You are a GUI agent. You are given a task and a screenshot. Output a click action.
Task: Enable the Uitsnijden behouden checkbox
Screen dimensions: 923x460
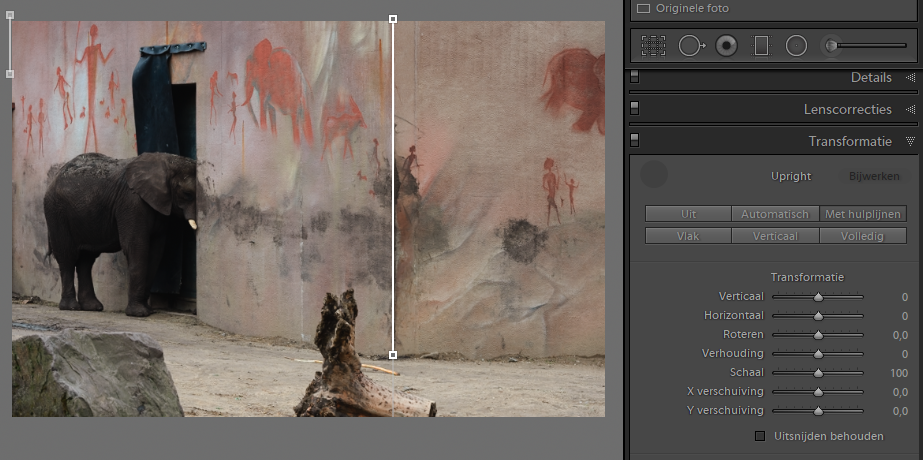pyautogui.click(x=760, y=436)
